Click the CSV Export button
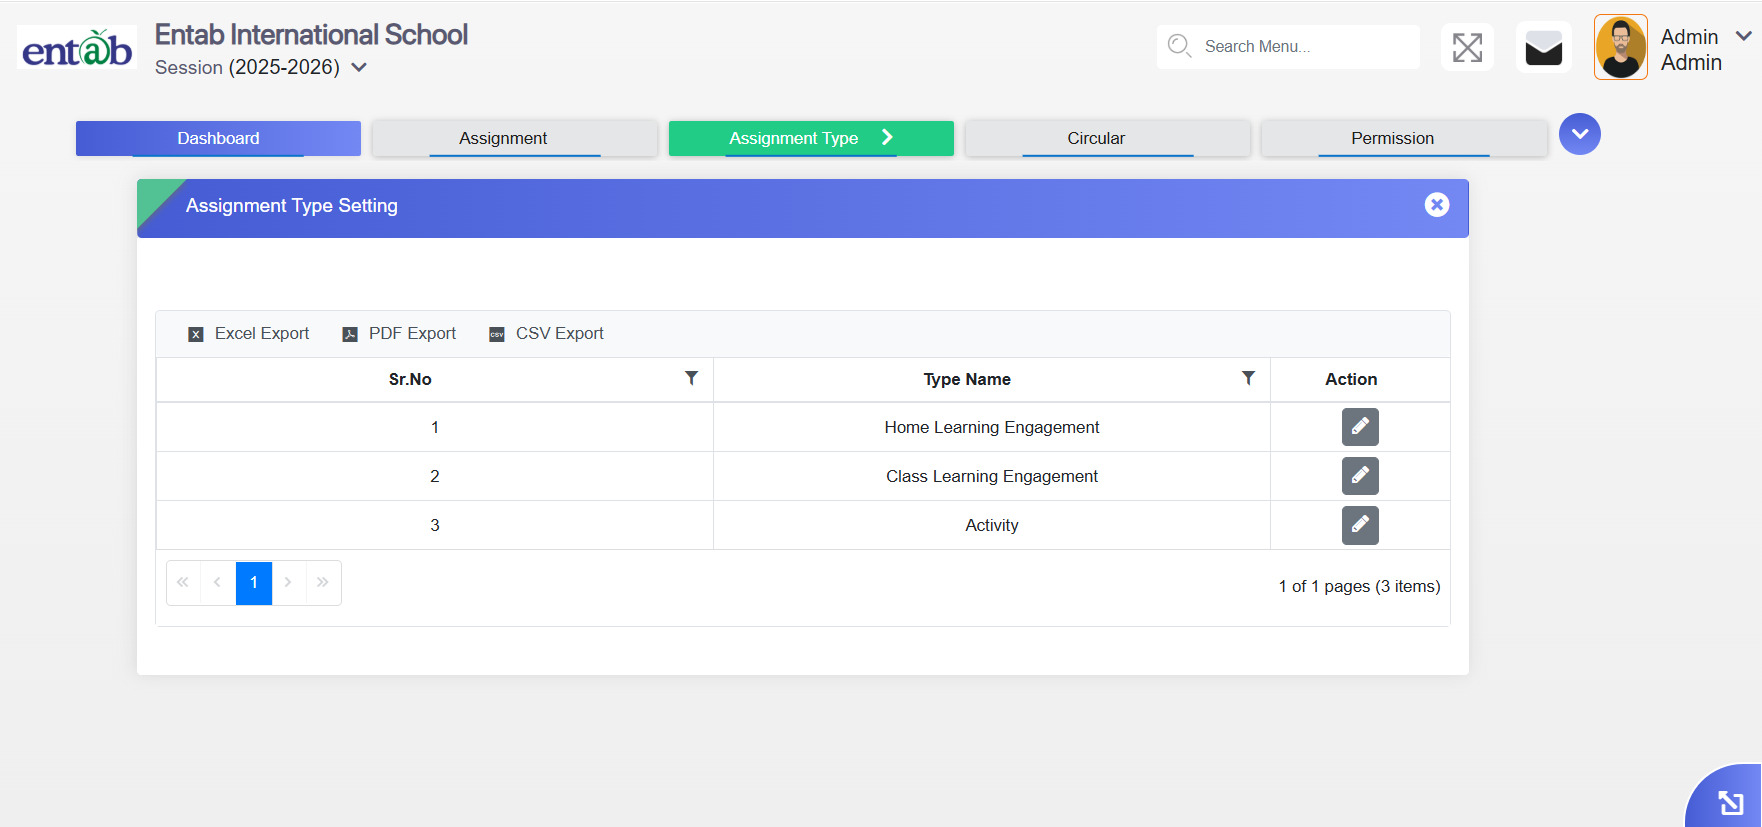1762x827 pixels. pos(546,334)
